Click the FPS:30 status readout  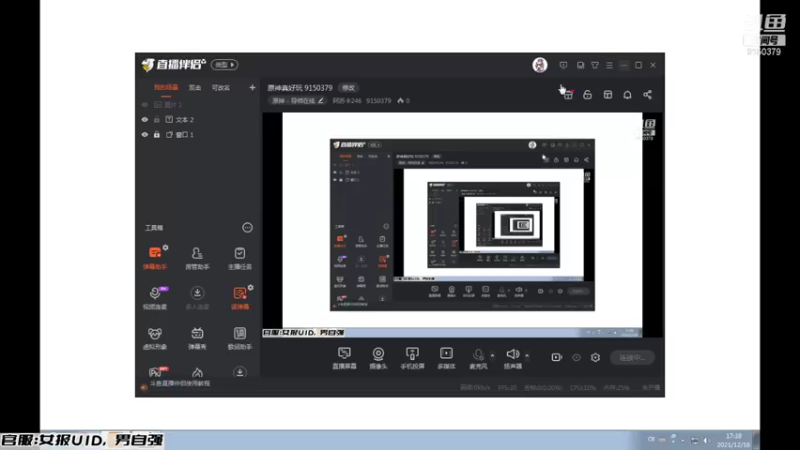(x=507, y=388)
